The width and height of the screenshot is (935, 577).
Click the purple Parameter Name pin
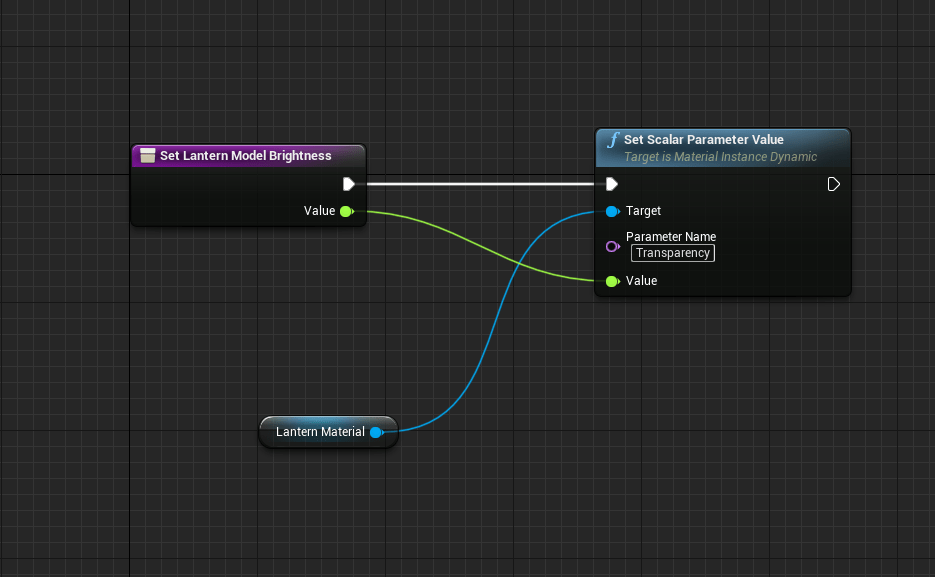point(612,246)
